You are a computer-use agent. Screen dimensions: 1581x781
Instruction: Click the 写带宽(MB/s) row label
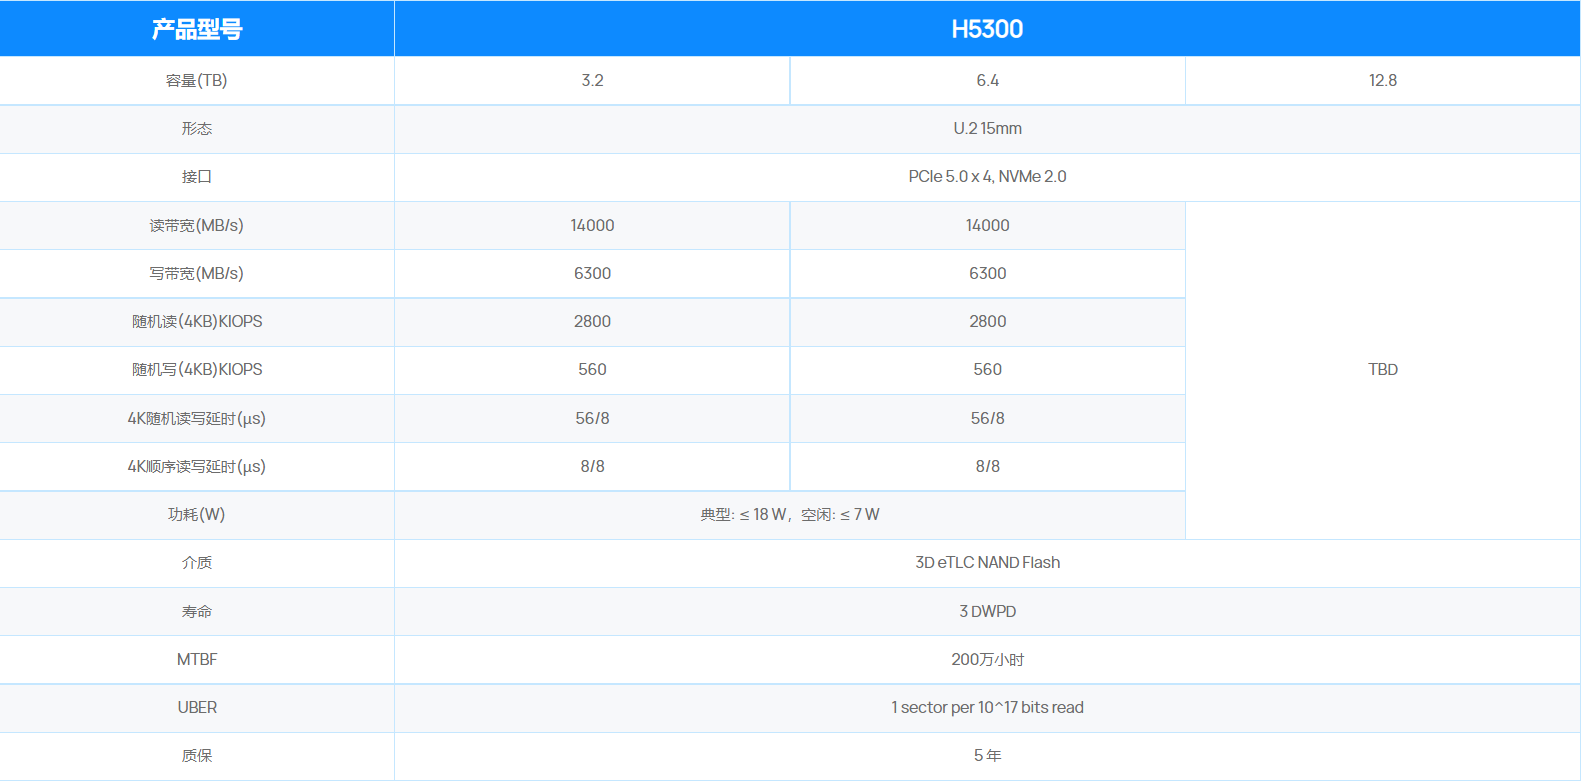click(197, 274)
